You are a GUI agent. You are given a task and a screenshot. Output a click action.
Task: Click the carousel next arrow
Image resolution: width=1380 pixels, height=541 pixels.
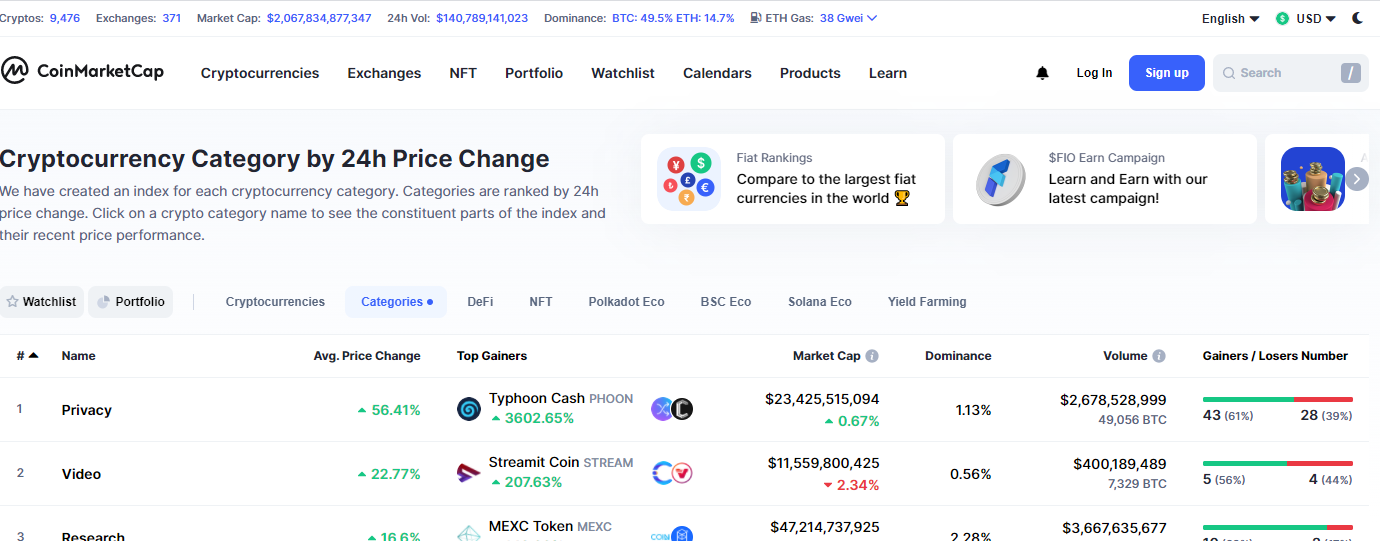(x=1357, y=179)
